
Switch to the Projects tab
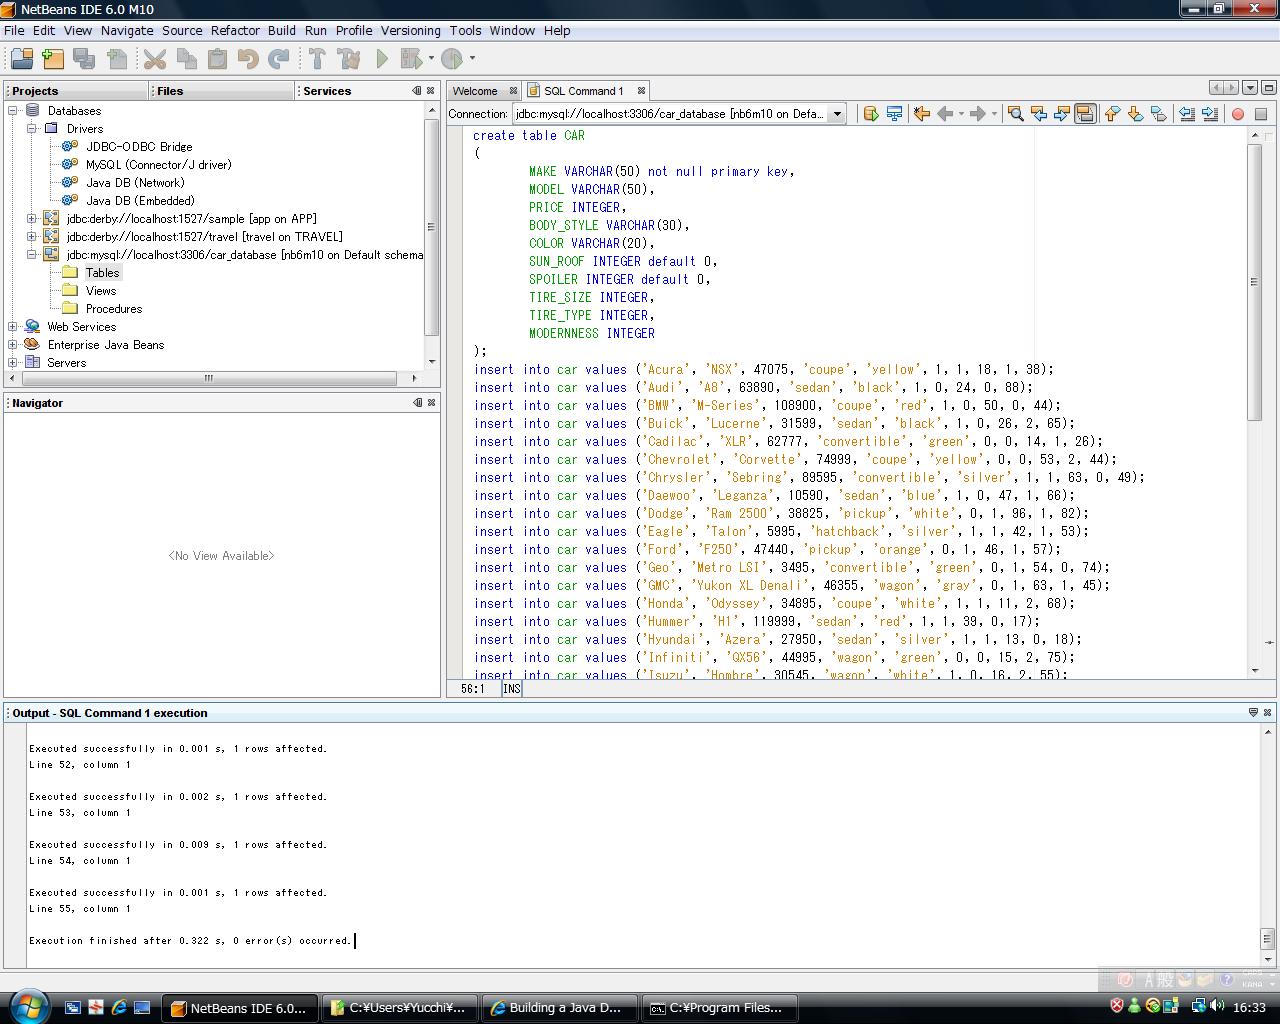35,91
